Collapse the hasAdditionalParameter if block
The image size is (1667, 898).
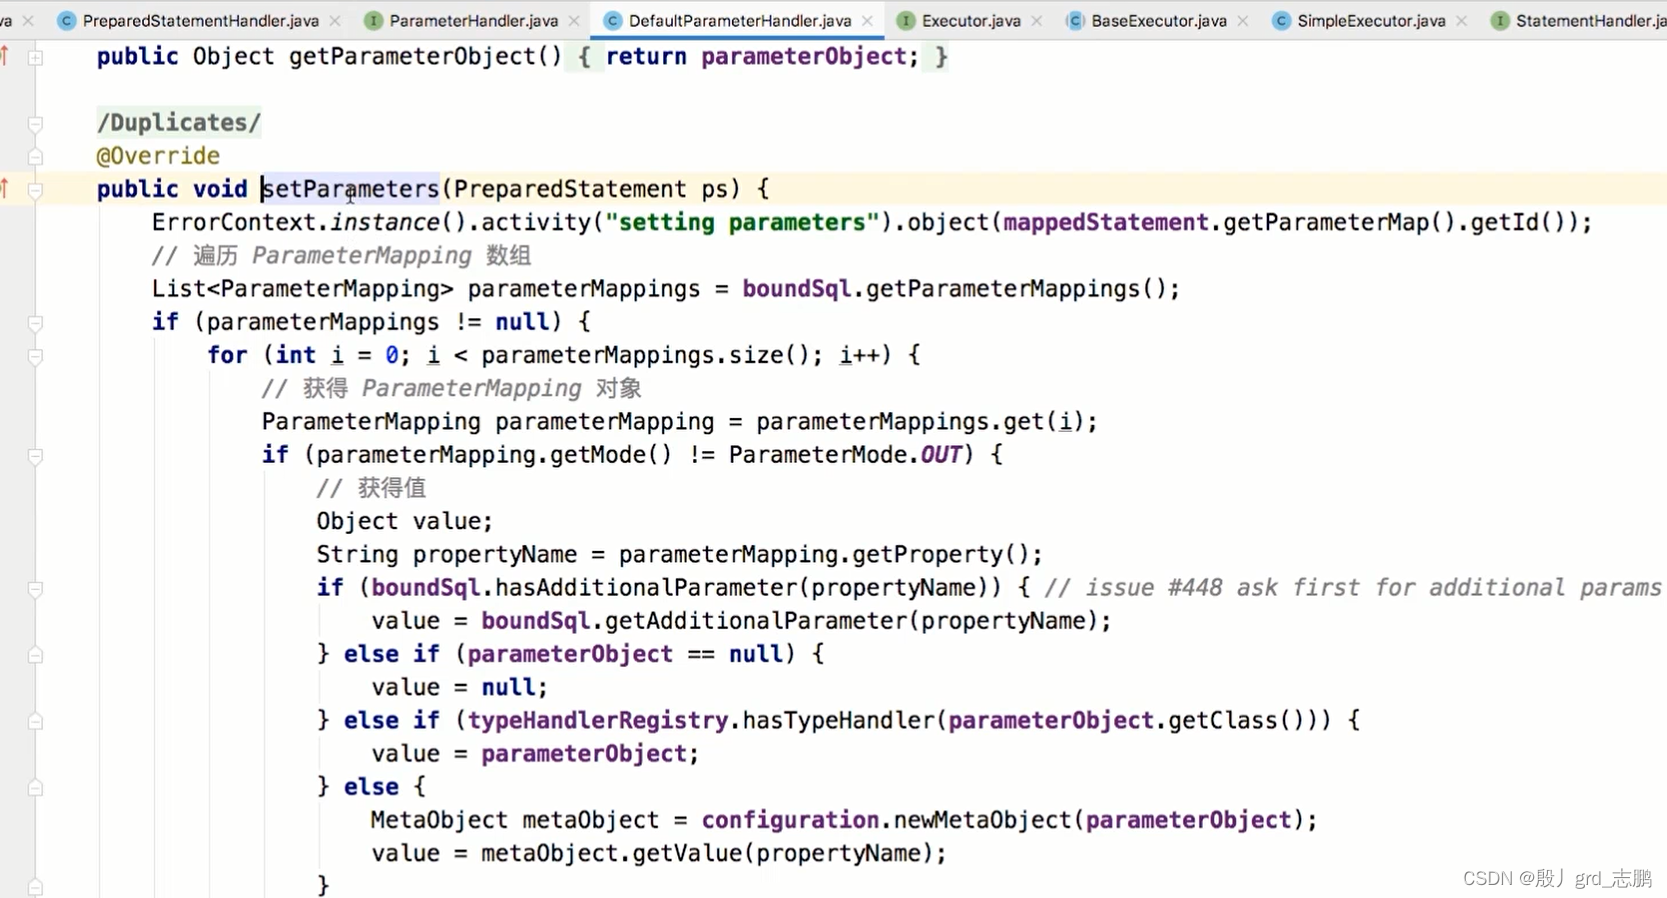coord(35,588)
